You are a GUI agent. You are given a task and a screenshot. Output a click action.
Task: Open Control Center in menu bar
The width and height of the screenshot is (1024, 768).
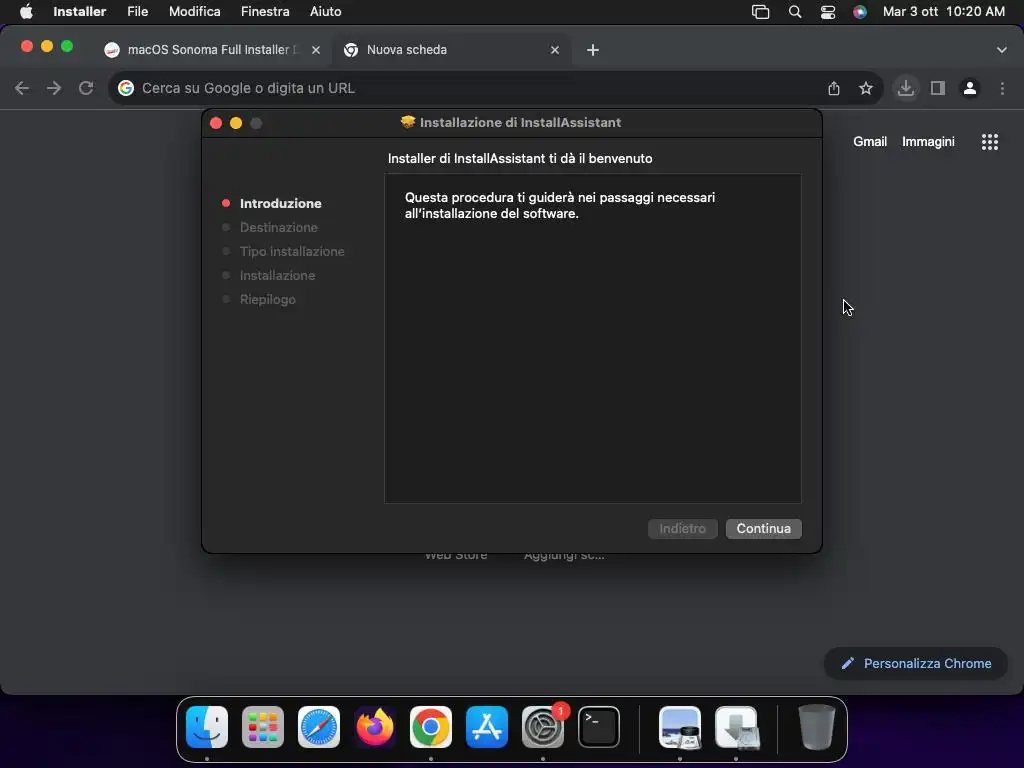point(827,12)
